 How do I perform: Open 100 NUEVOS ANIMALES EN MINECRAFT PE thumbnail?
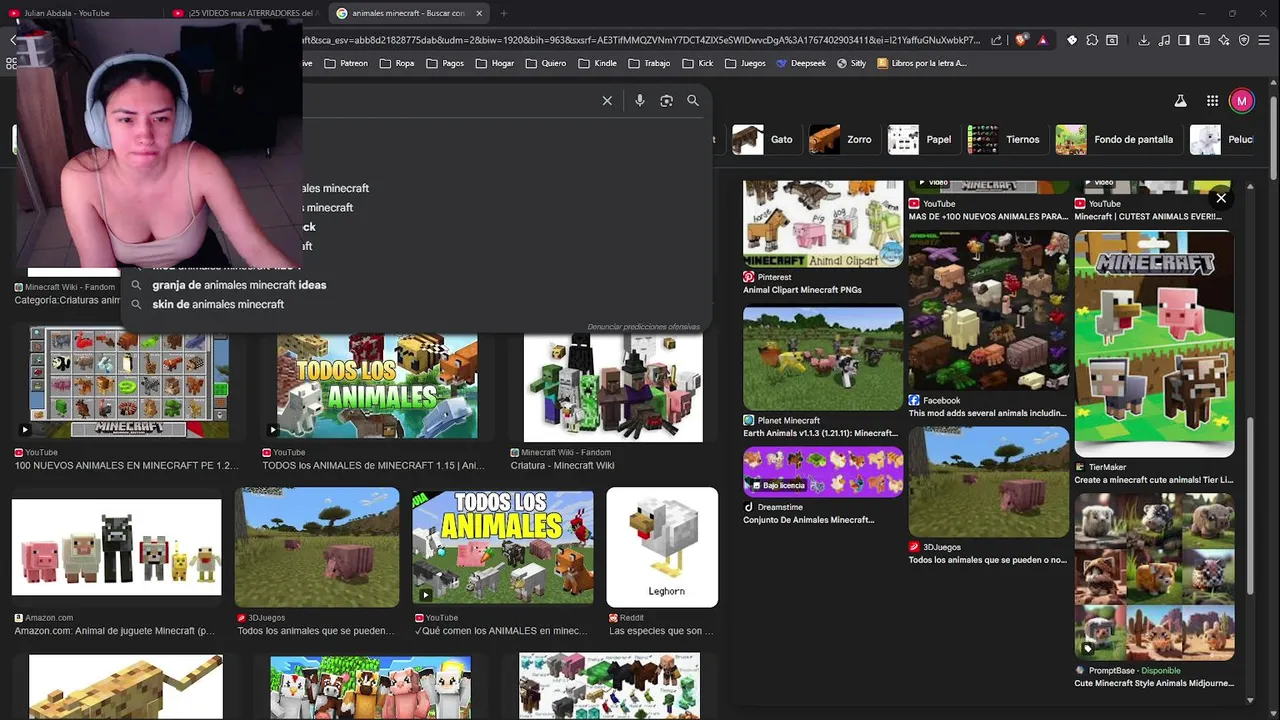[128, 384]
